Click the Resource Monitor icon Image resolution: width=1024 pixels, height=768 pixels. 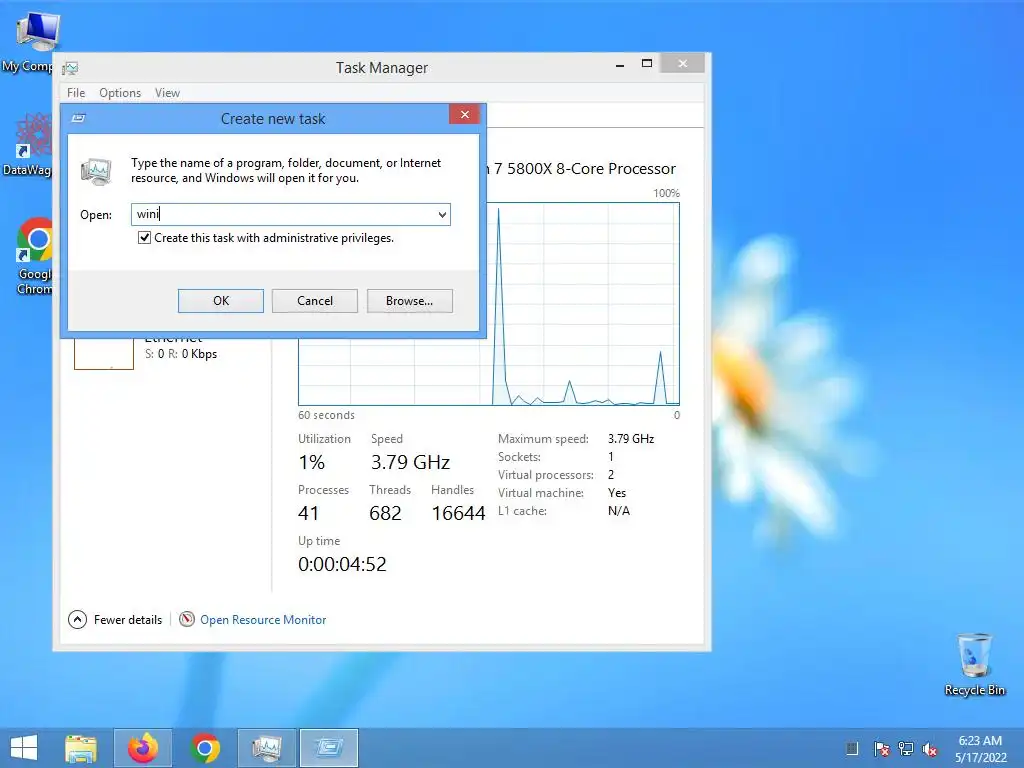coord(187,619)
